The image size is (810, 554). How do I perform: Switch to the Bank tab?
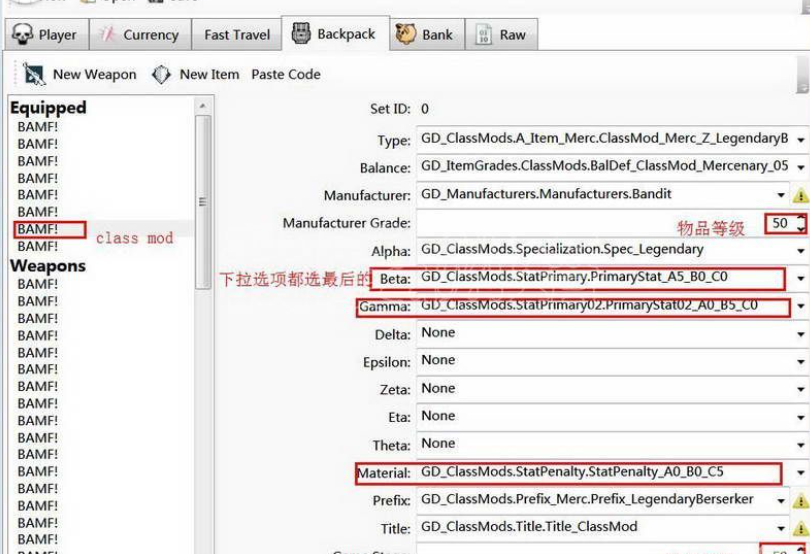click(437, 34)
